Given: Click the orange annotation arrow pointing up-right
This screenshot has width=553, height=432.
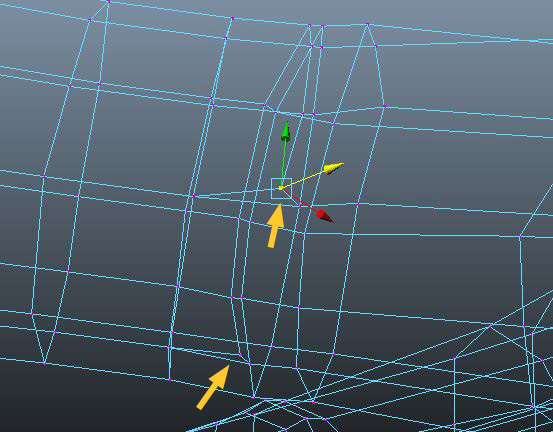Looking at the screenshot, I should click(x=213, y=387).
